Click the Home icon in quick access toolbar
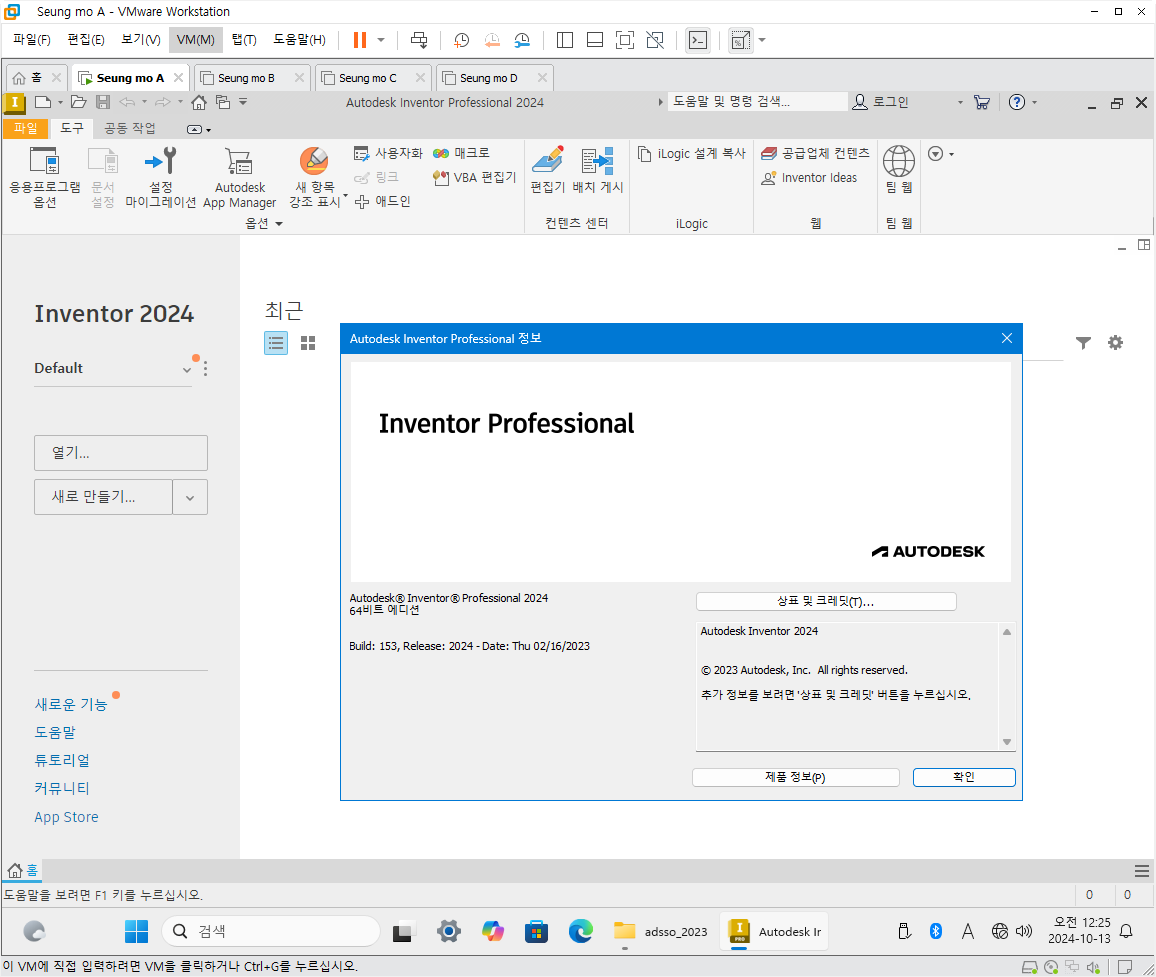Viewport: 1156px width, 977px height. point(199,102)
